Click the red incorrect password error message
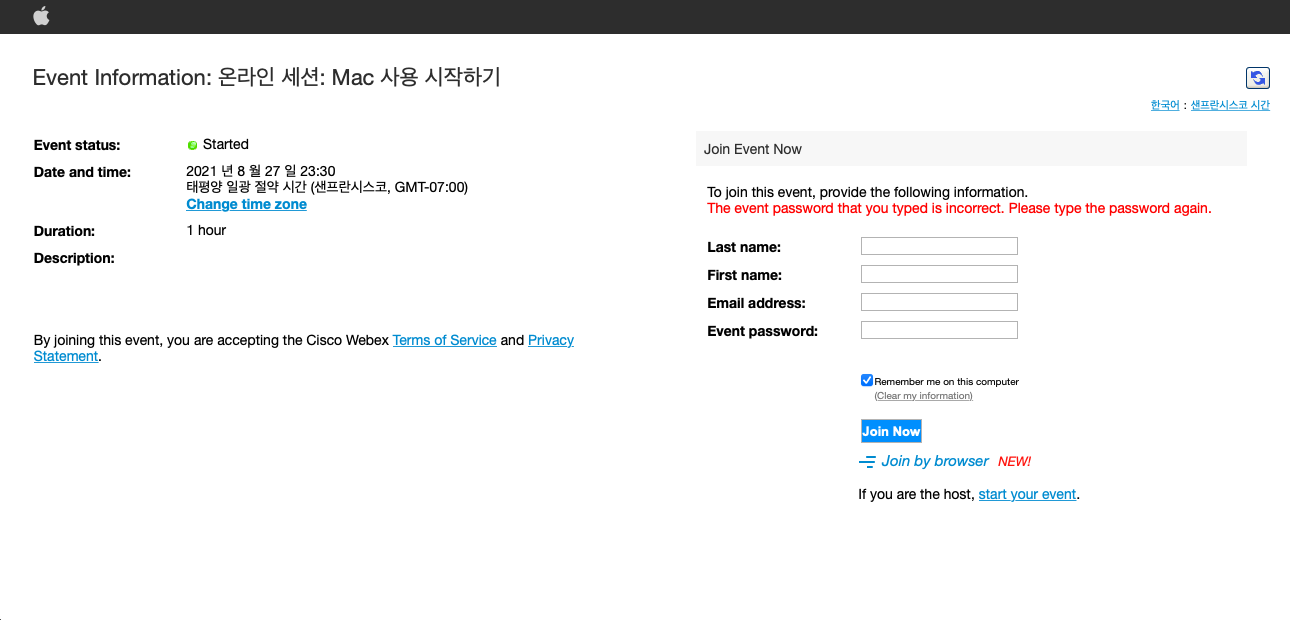 (x=958, y=209)
